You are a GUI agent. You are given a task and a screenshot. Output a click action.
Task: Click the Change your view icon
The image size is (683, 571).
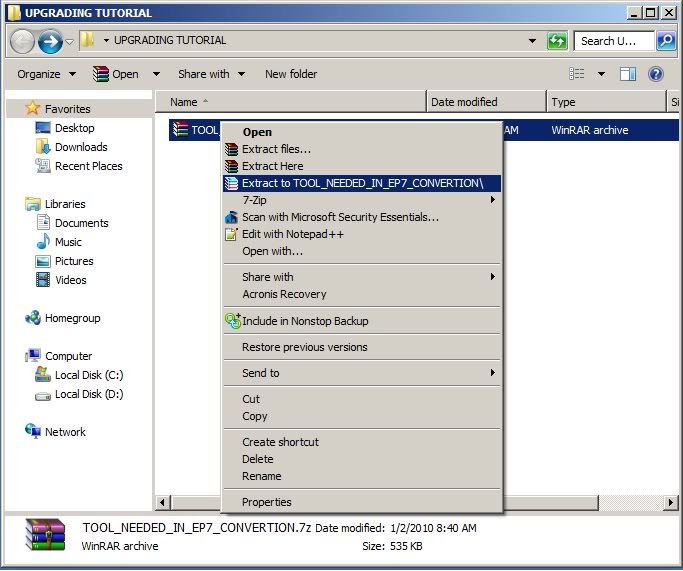tap(577, 74)
